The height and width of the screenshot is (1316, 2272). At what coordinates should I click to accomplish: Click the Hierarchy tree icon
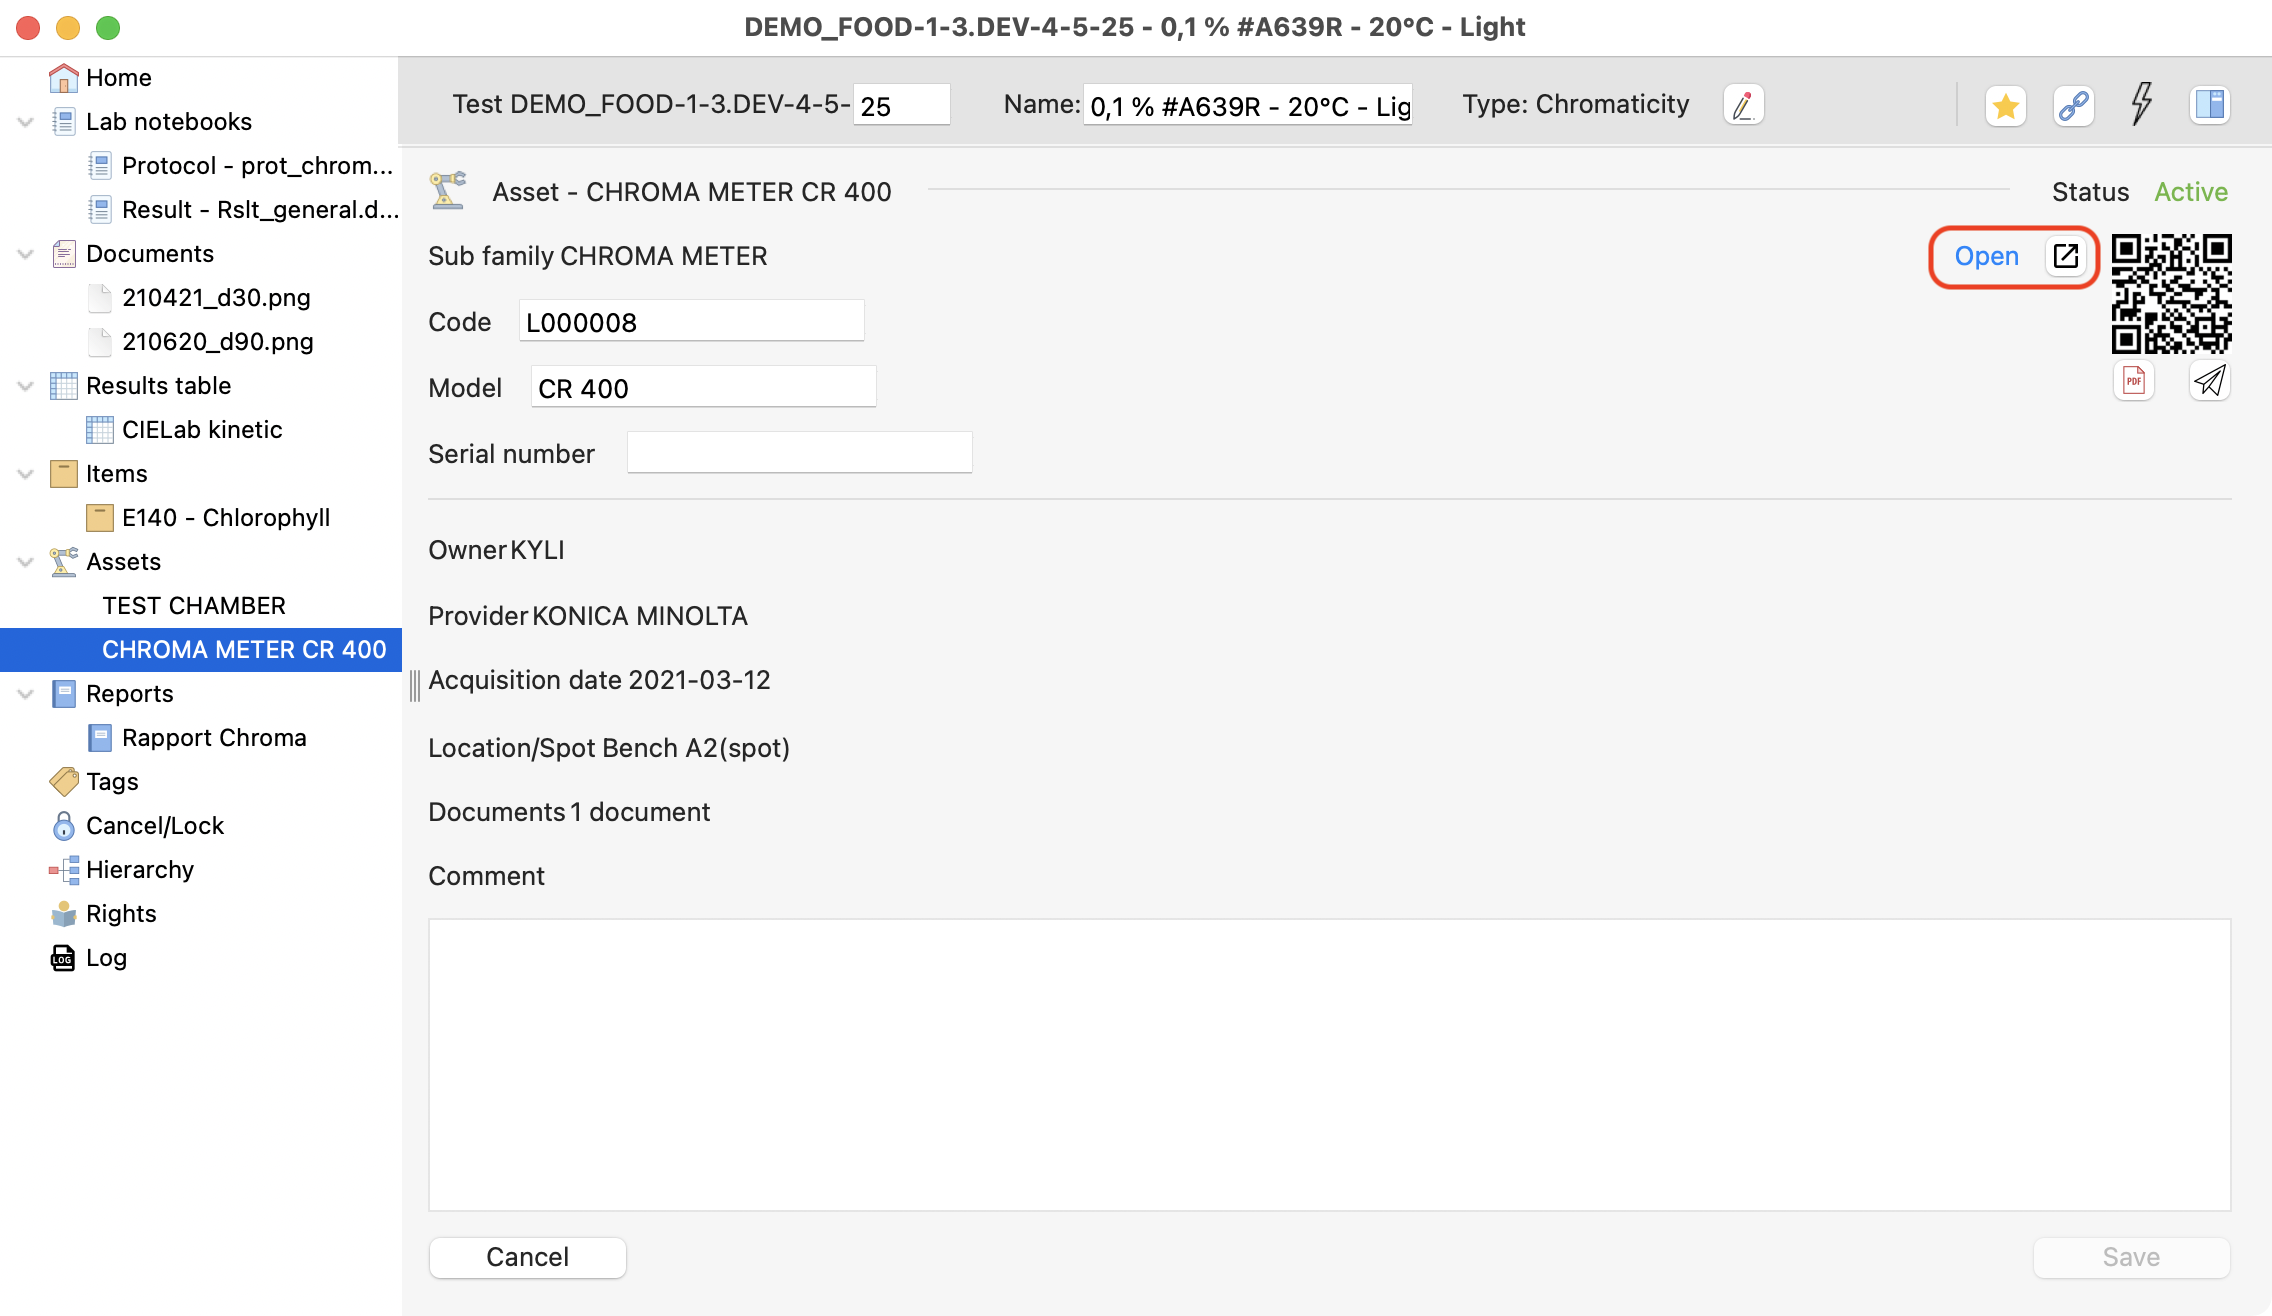click(x=63, y=870)
